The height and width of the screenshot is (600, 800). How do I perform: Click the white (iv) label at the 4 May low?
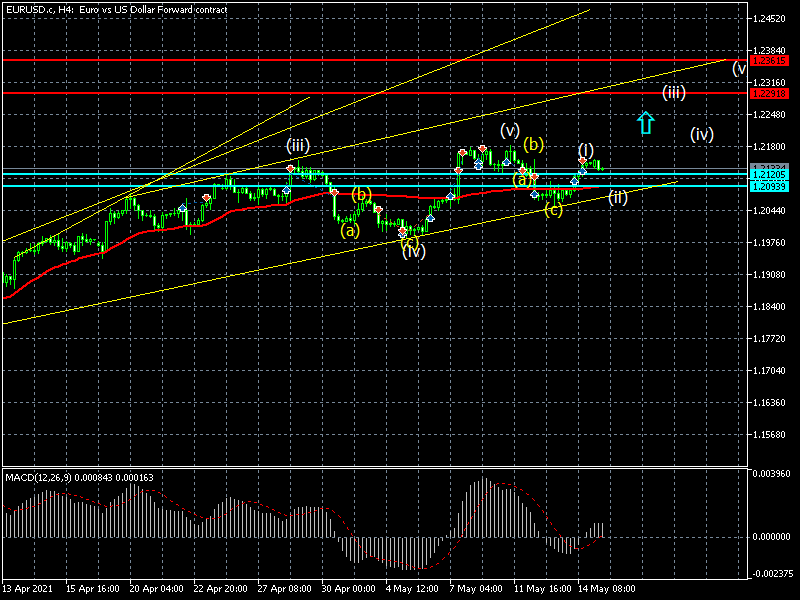(x=414, y=251)
